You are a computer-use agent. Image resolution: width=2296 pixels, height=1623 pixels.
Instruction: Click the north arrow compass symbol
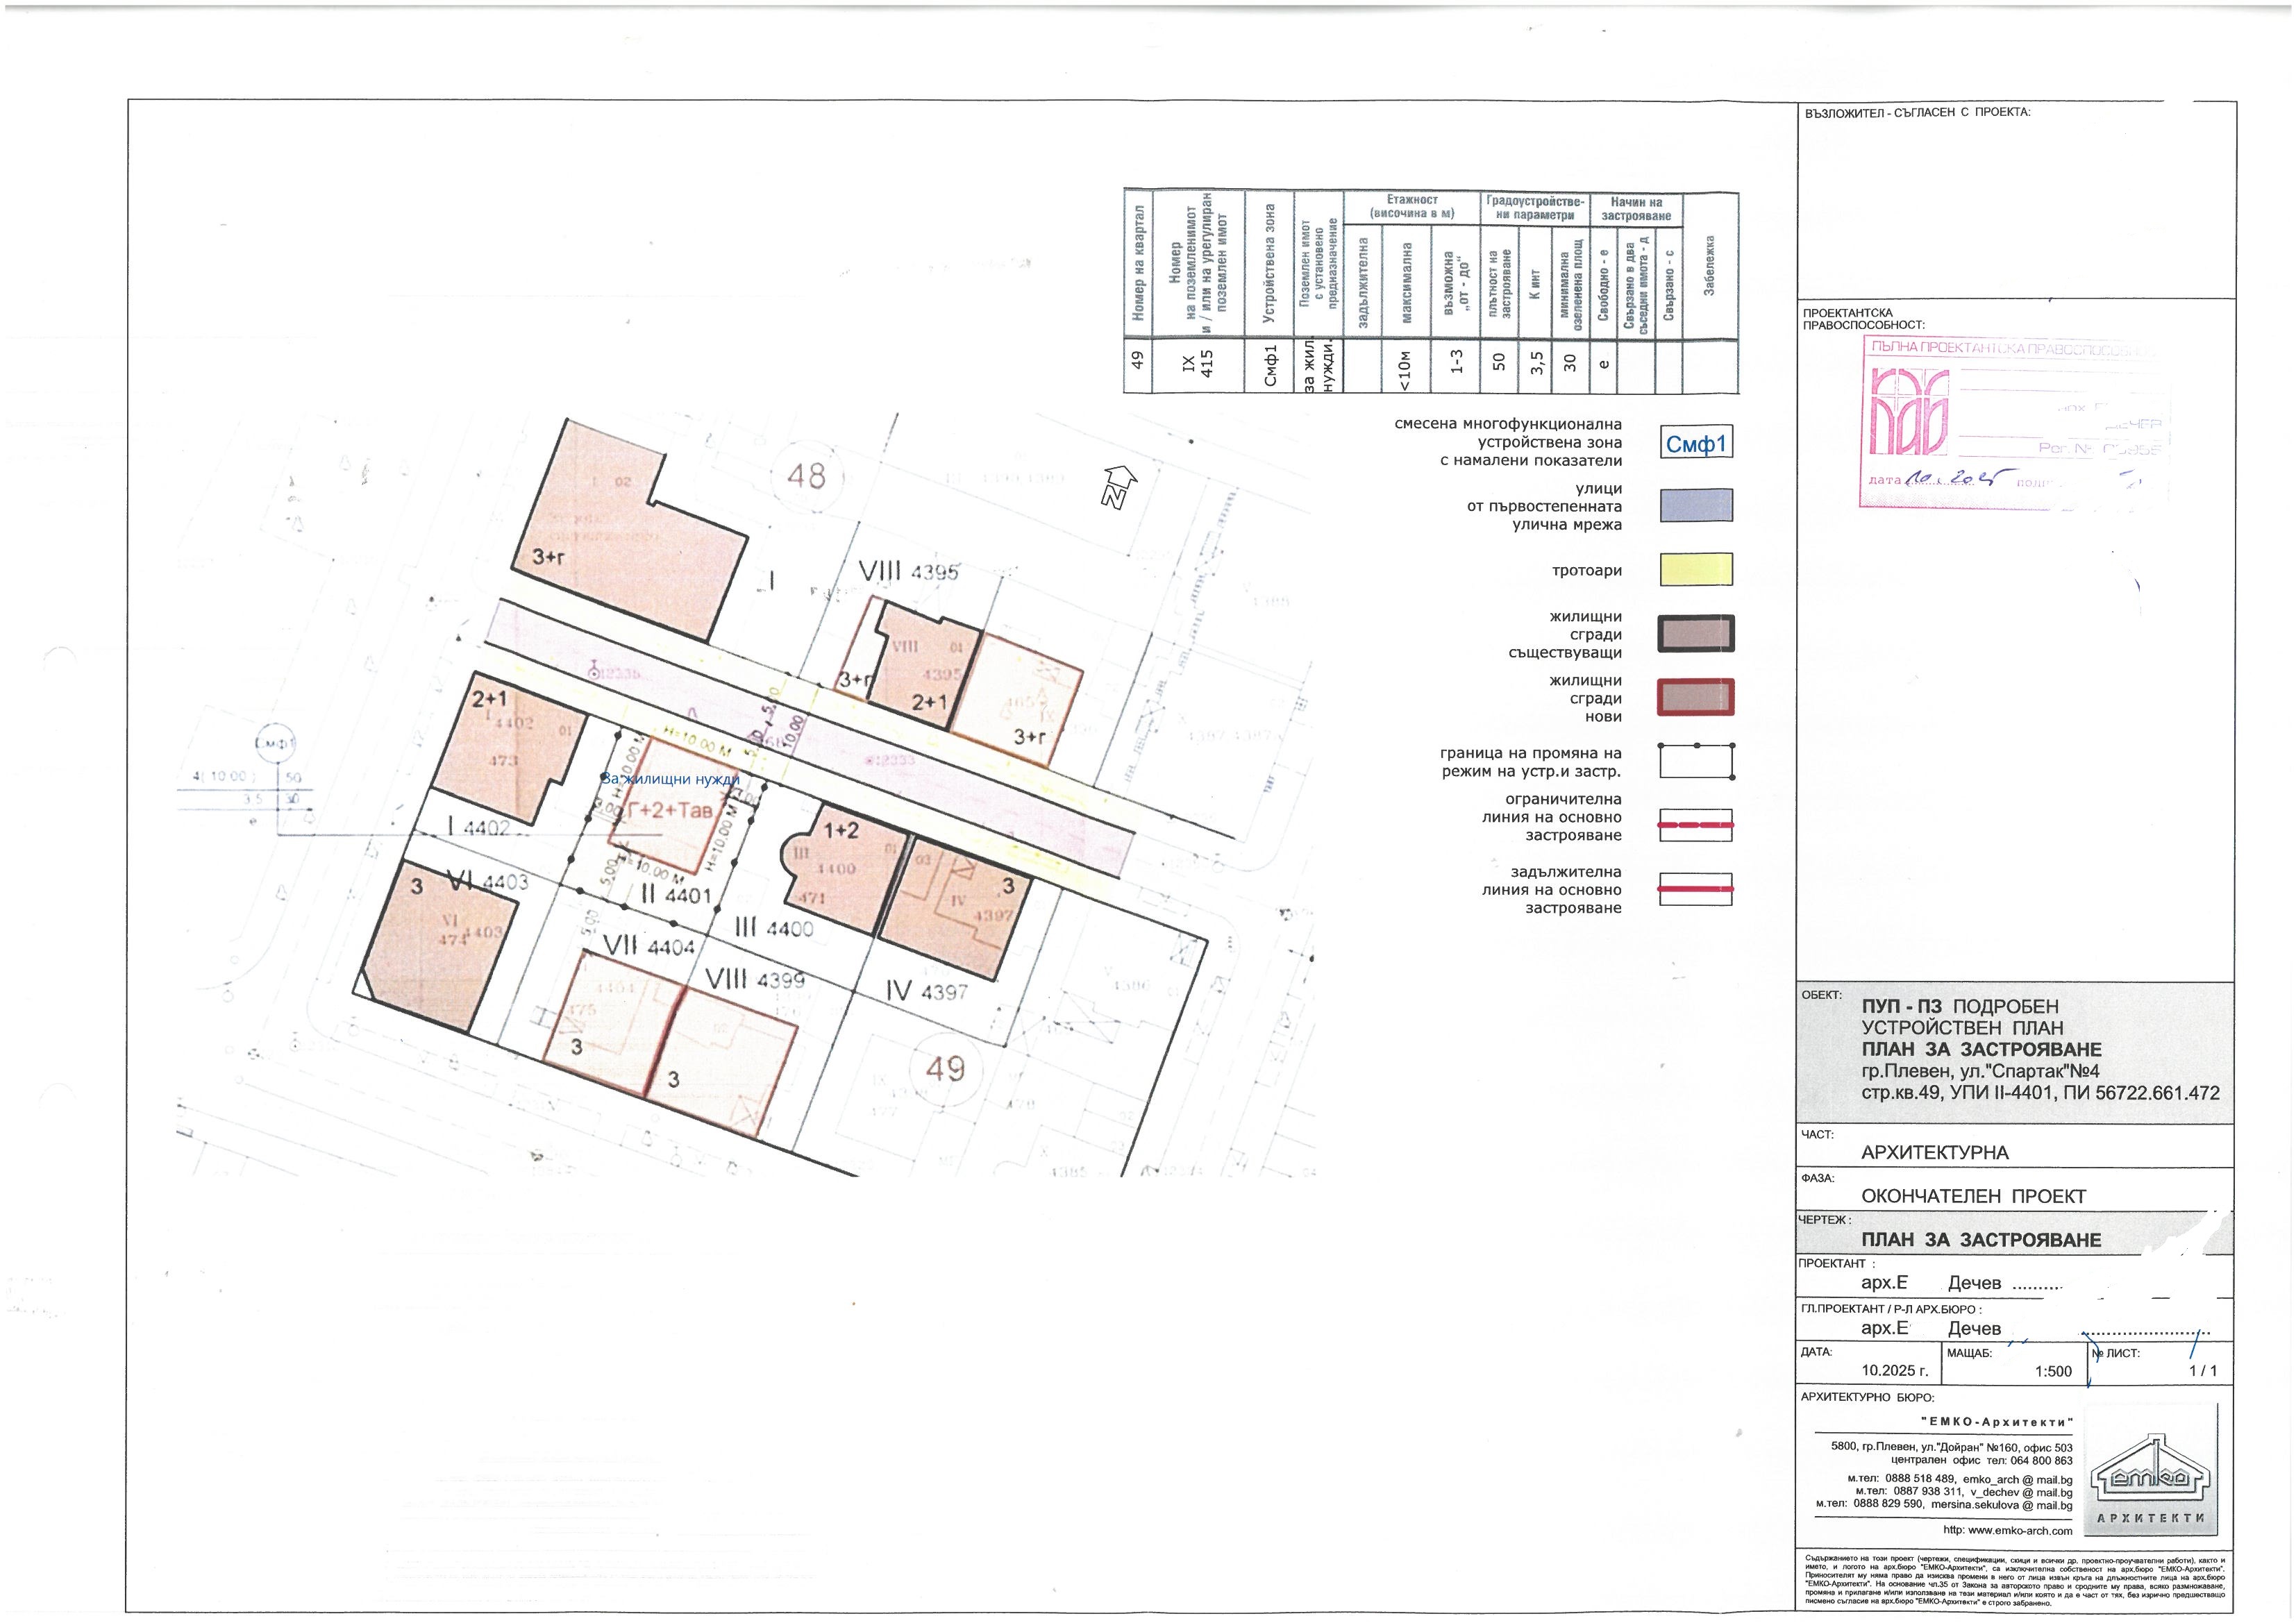[1120, 487]
